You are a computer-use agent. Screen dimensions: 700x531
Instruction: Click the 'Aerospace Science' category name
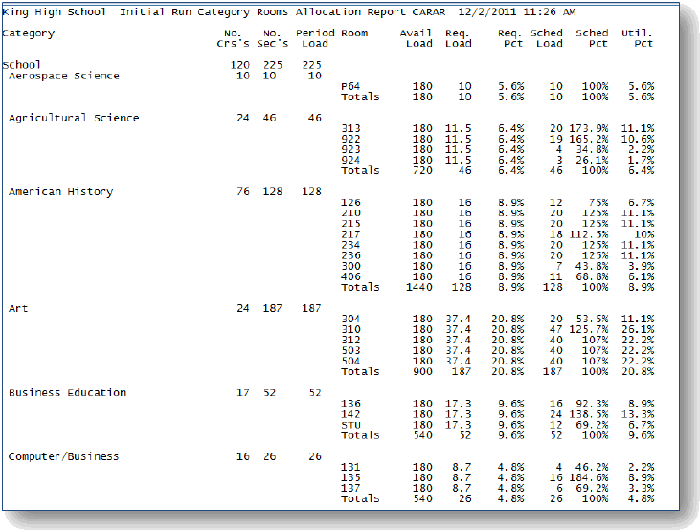(x=64, y=76)
